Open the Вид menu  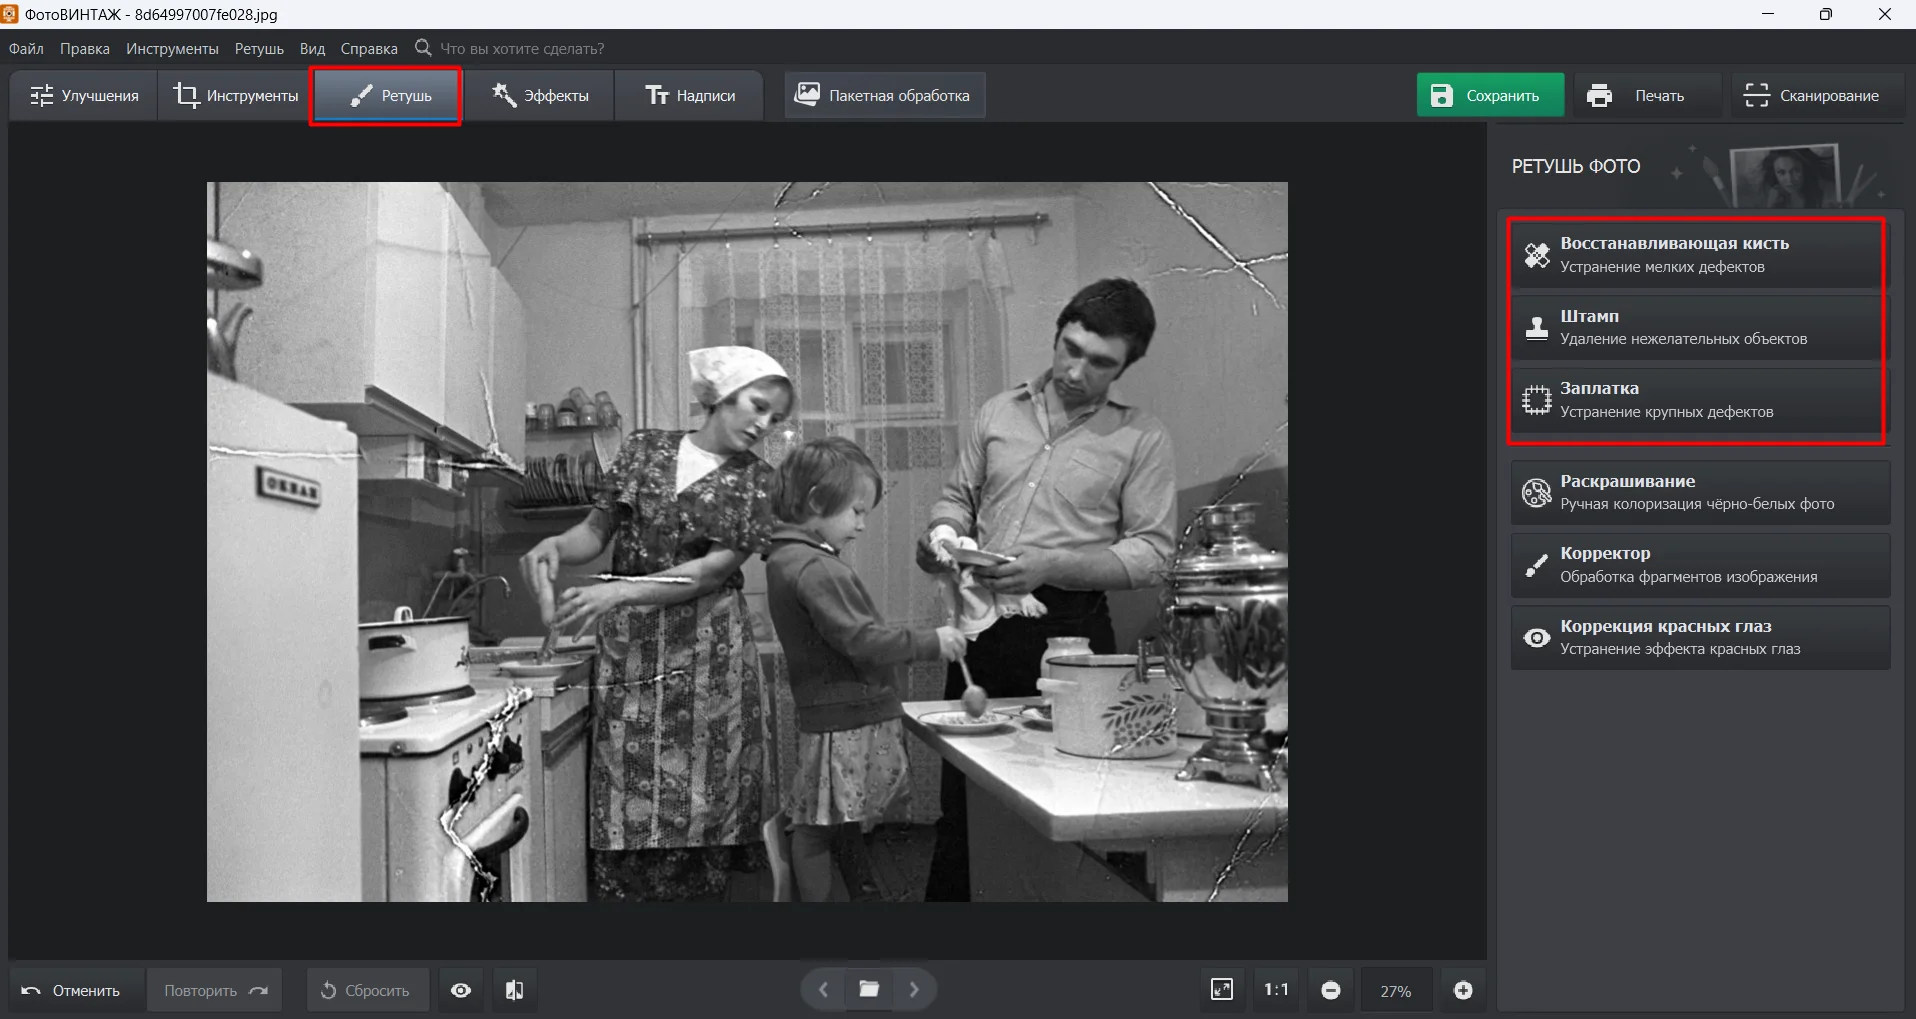coord(312,49)
